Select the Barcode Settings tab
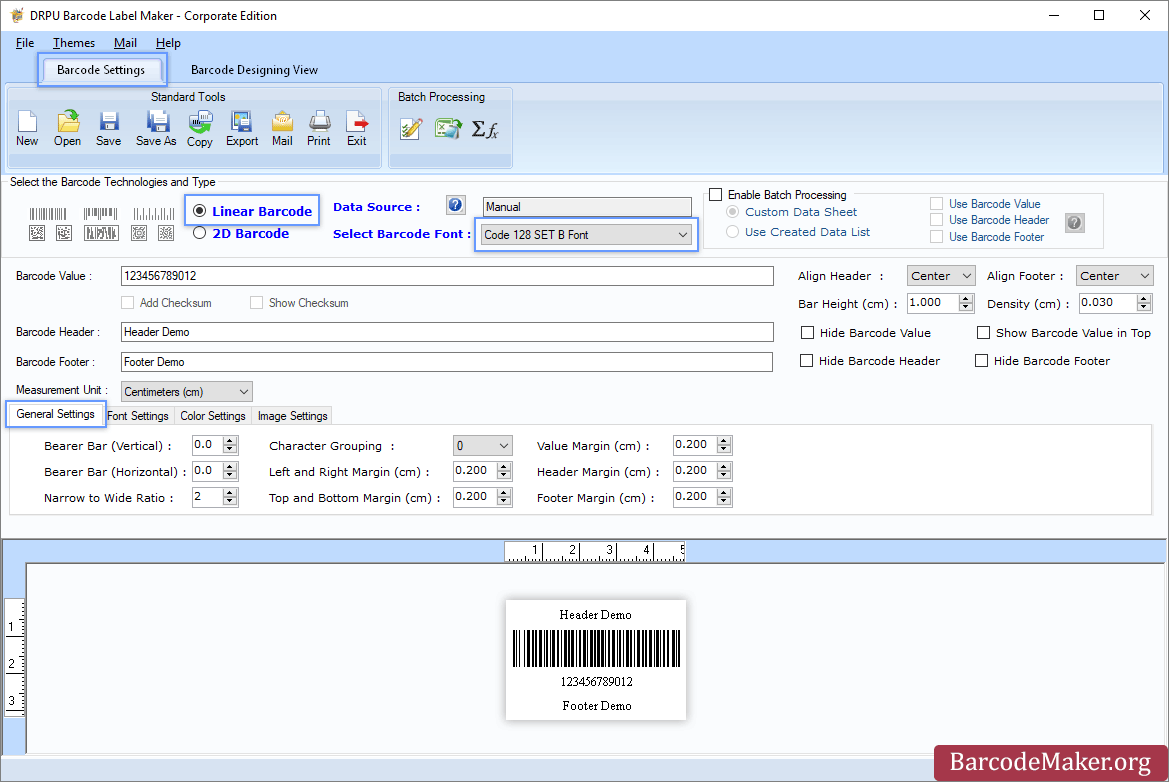1169x782 pixels. tap(101, 70)
